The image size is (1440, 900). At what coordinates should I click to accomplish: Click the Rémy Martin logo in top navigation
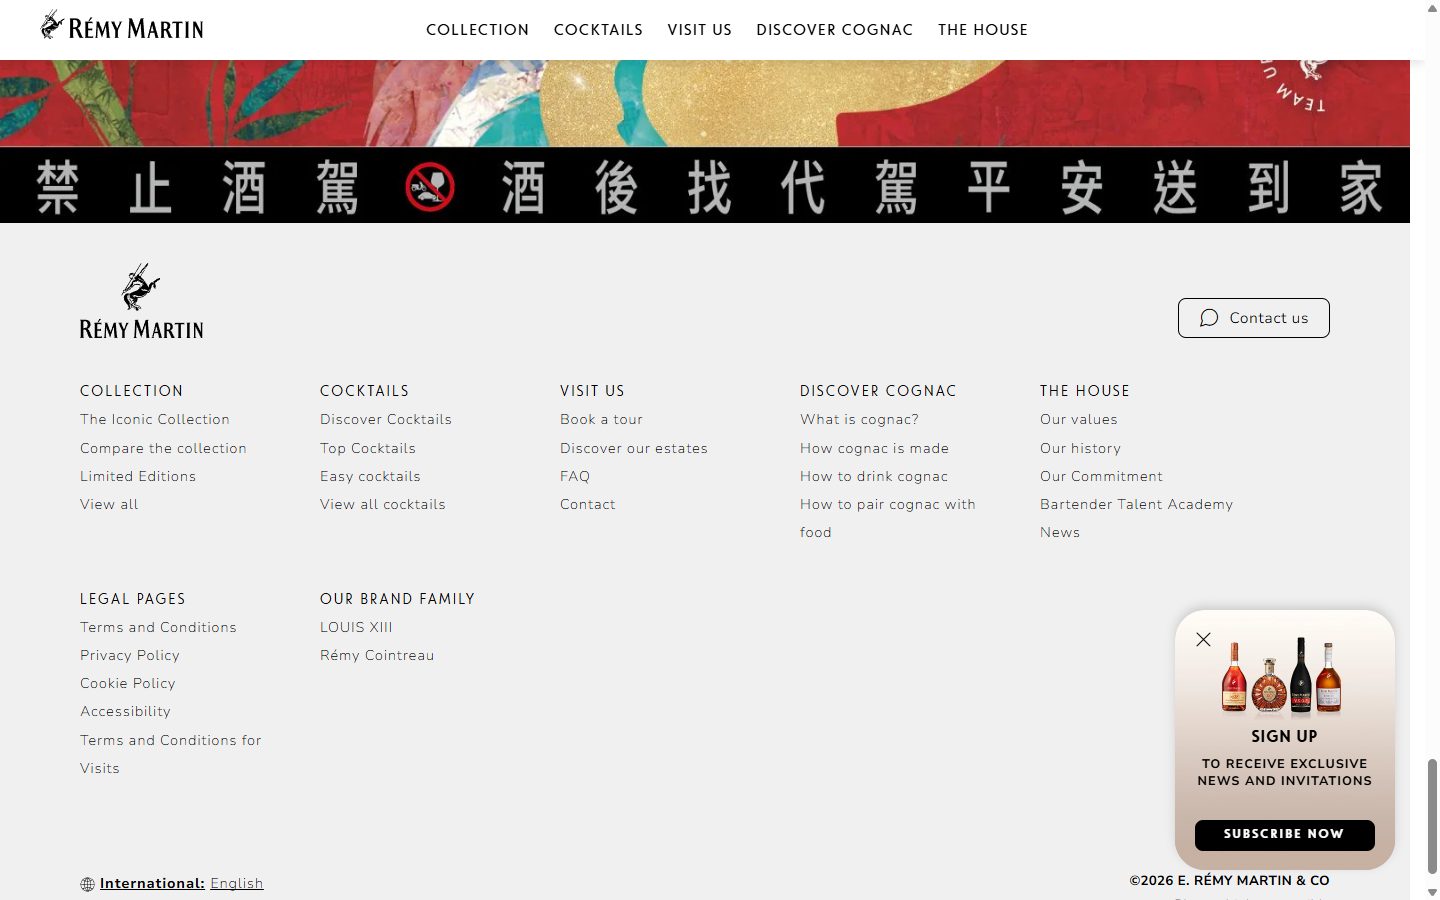pyautogui.click(x=122, y=27)
